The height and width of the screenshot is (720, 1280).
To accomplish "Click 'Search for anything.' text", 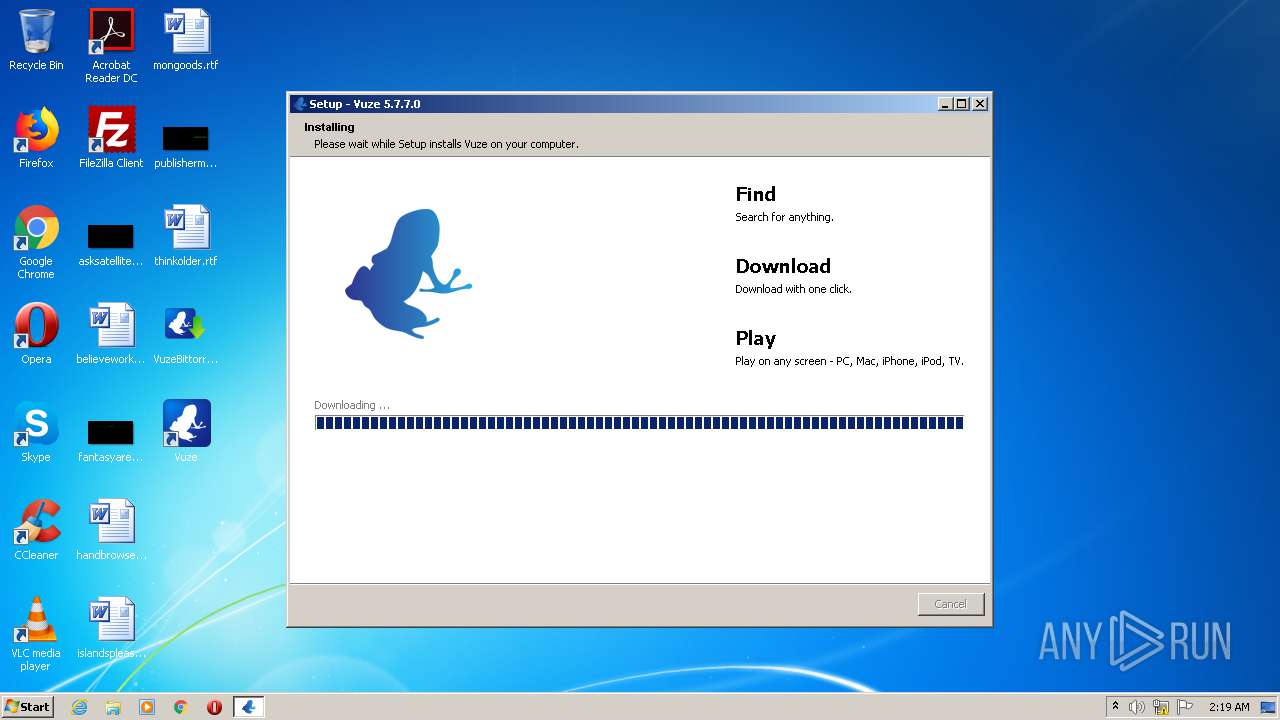I will [x=784, y=217].
